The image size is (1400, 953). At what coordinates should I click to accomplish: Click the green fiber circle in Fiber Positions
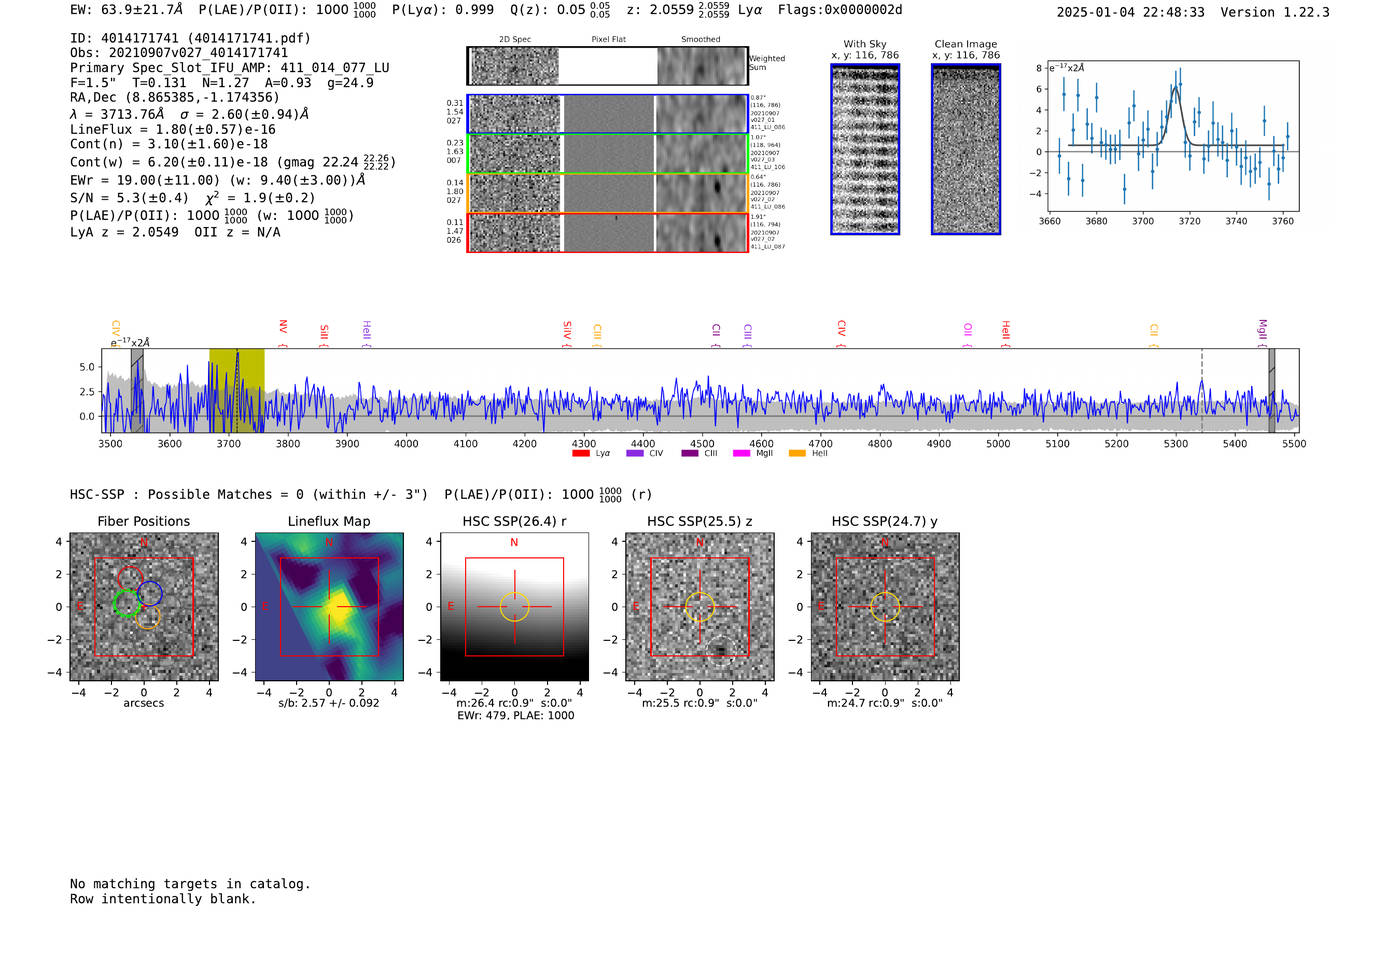coord(126,603)
